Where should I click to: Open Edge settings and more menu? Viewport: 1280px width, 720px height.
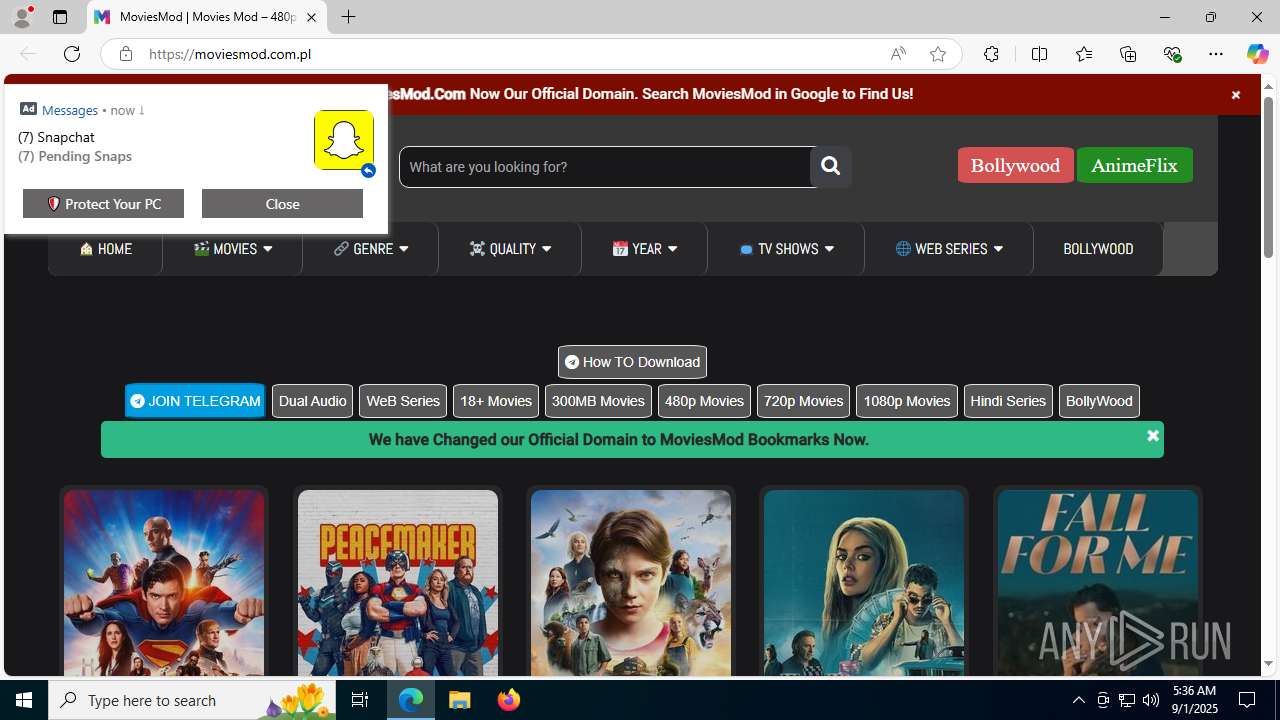[x=1216, y=54]
